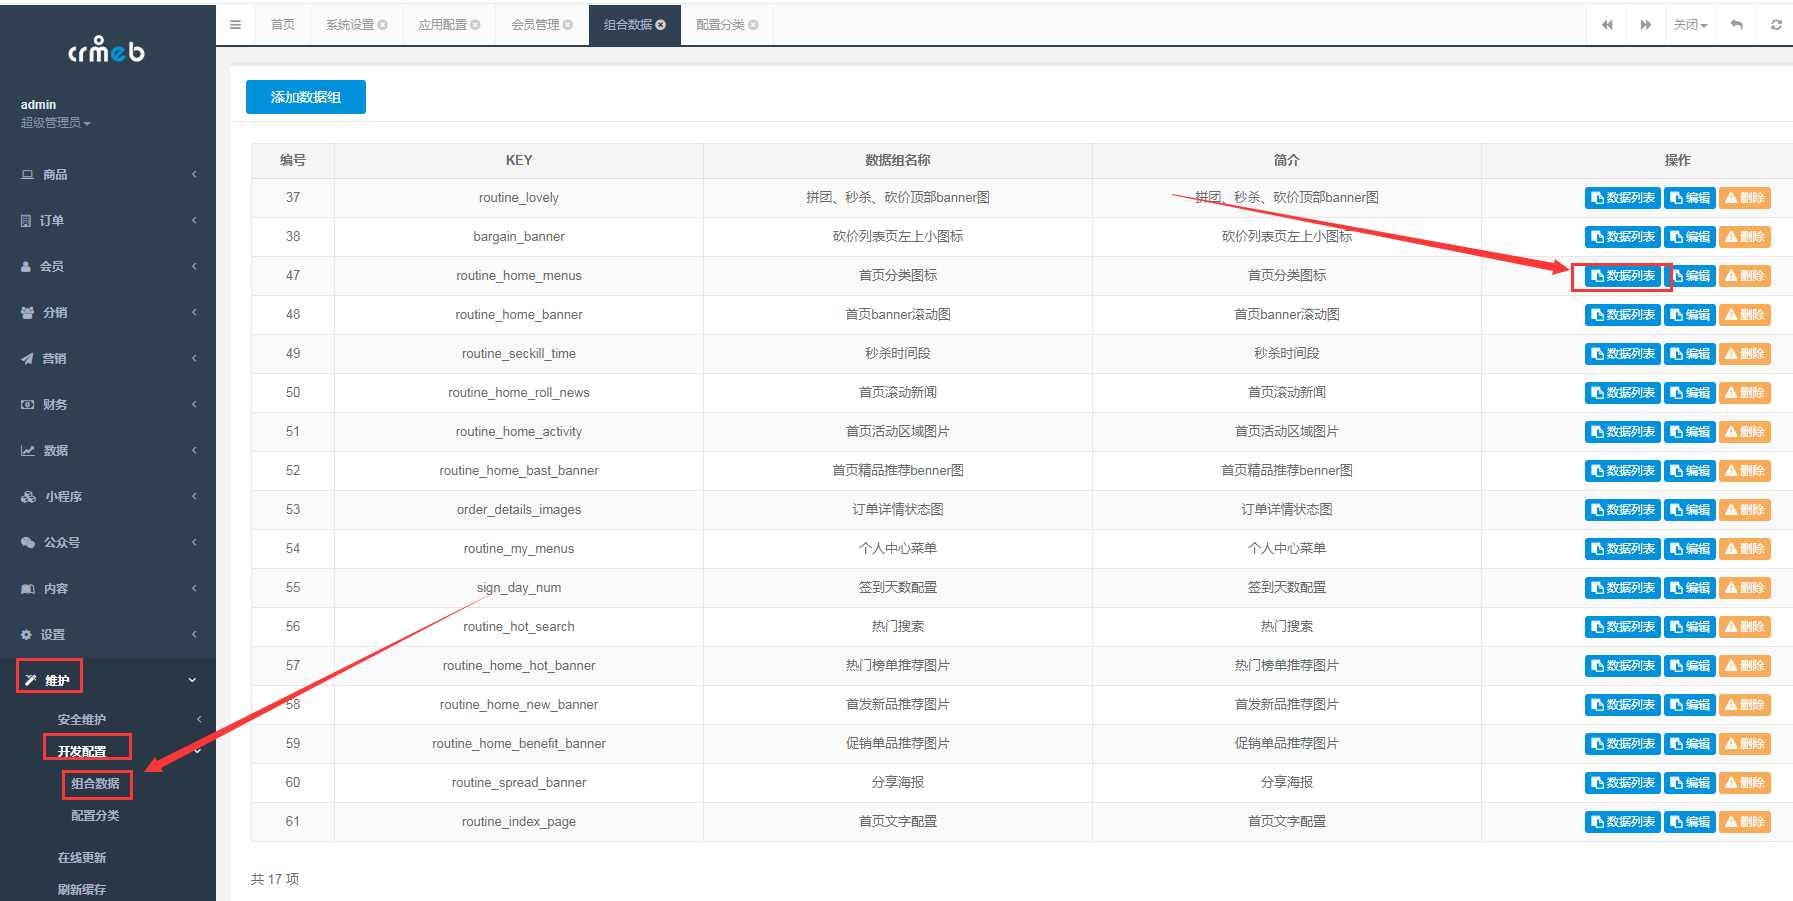The height and width of the screenshot is (901, 1793).
Task: Close the 系统设置 tab with its x icon
Action: click(x=382, y=25)
